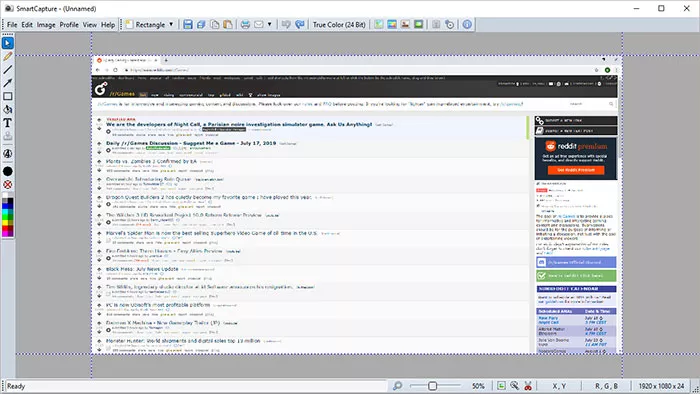
Task: Click the Send by email envelope icon
Action: 259,25
